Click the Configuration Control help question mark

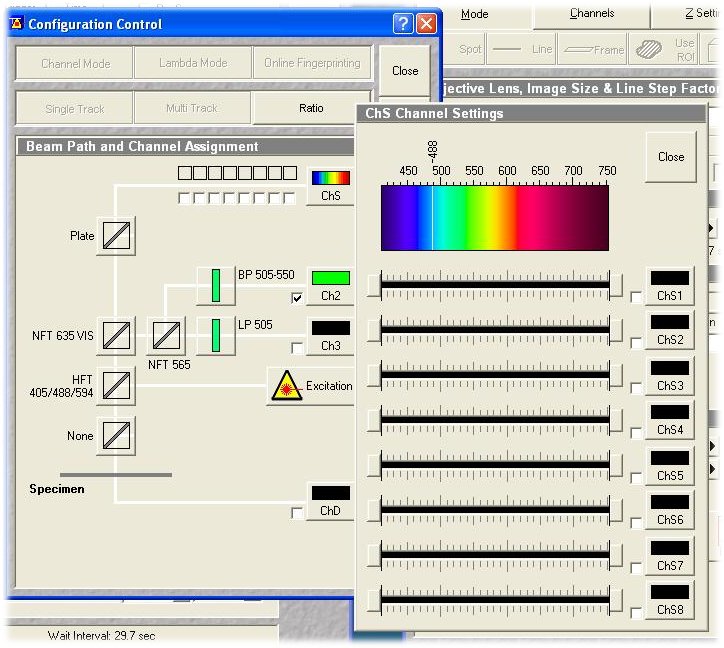402,24
